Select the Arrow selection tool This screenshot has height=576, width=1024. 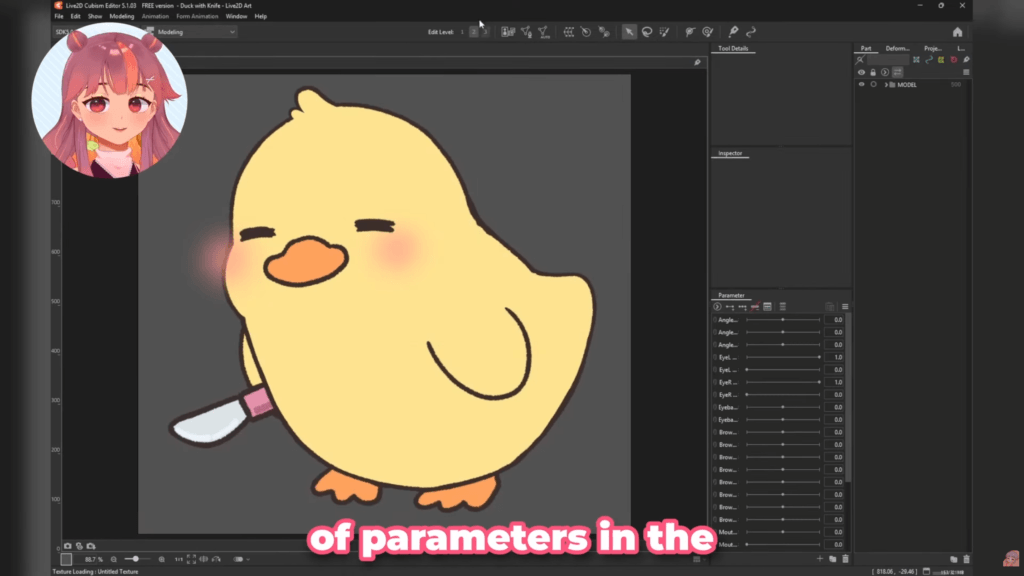pyautogui.click(x=629, y=31)
